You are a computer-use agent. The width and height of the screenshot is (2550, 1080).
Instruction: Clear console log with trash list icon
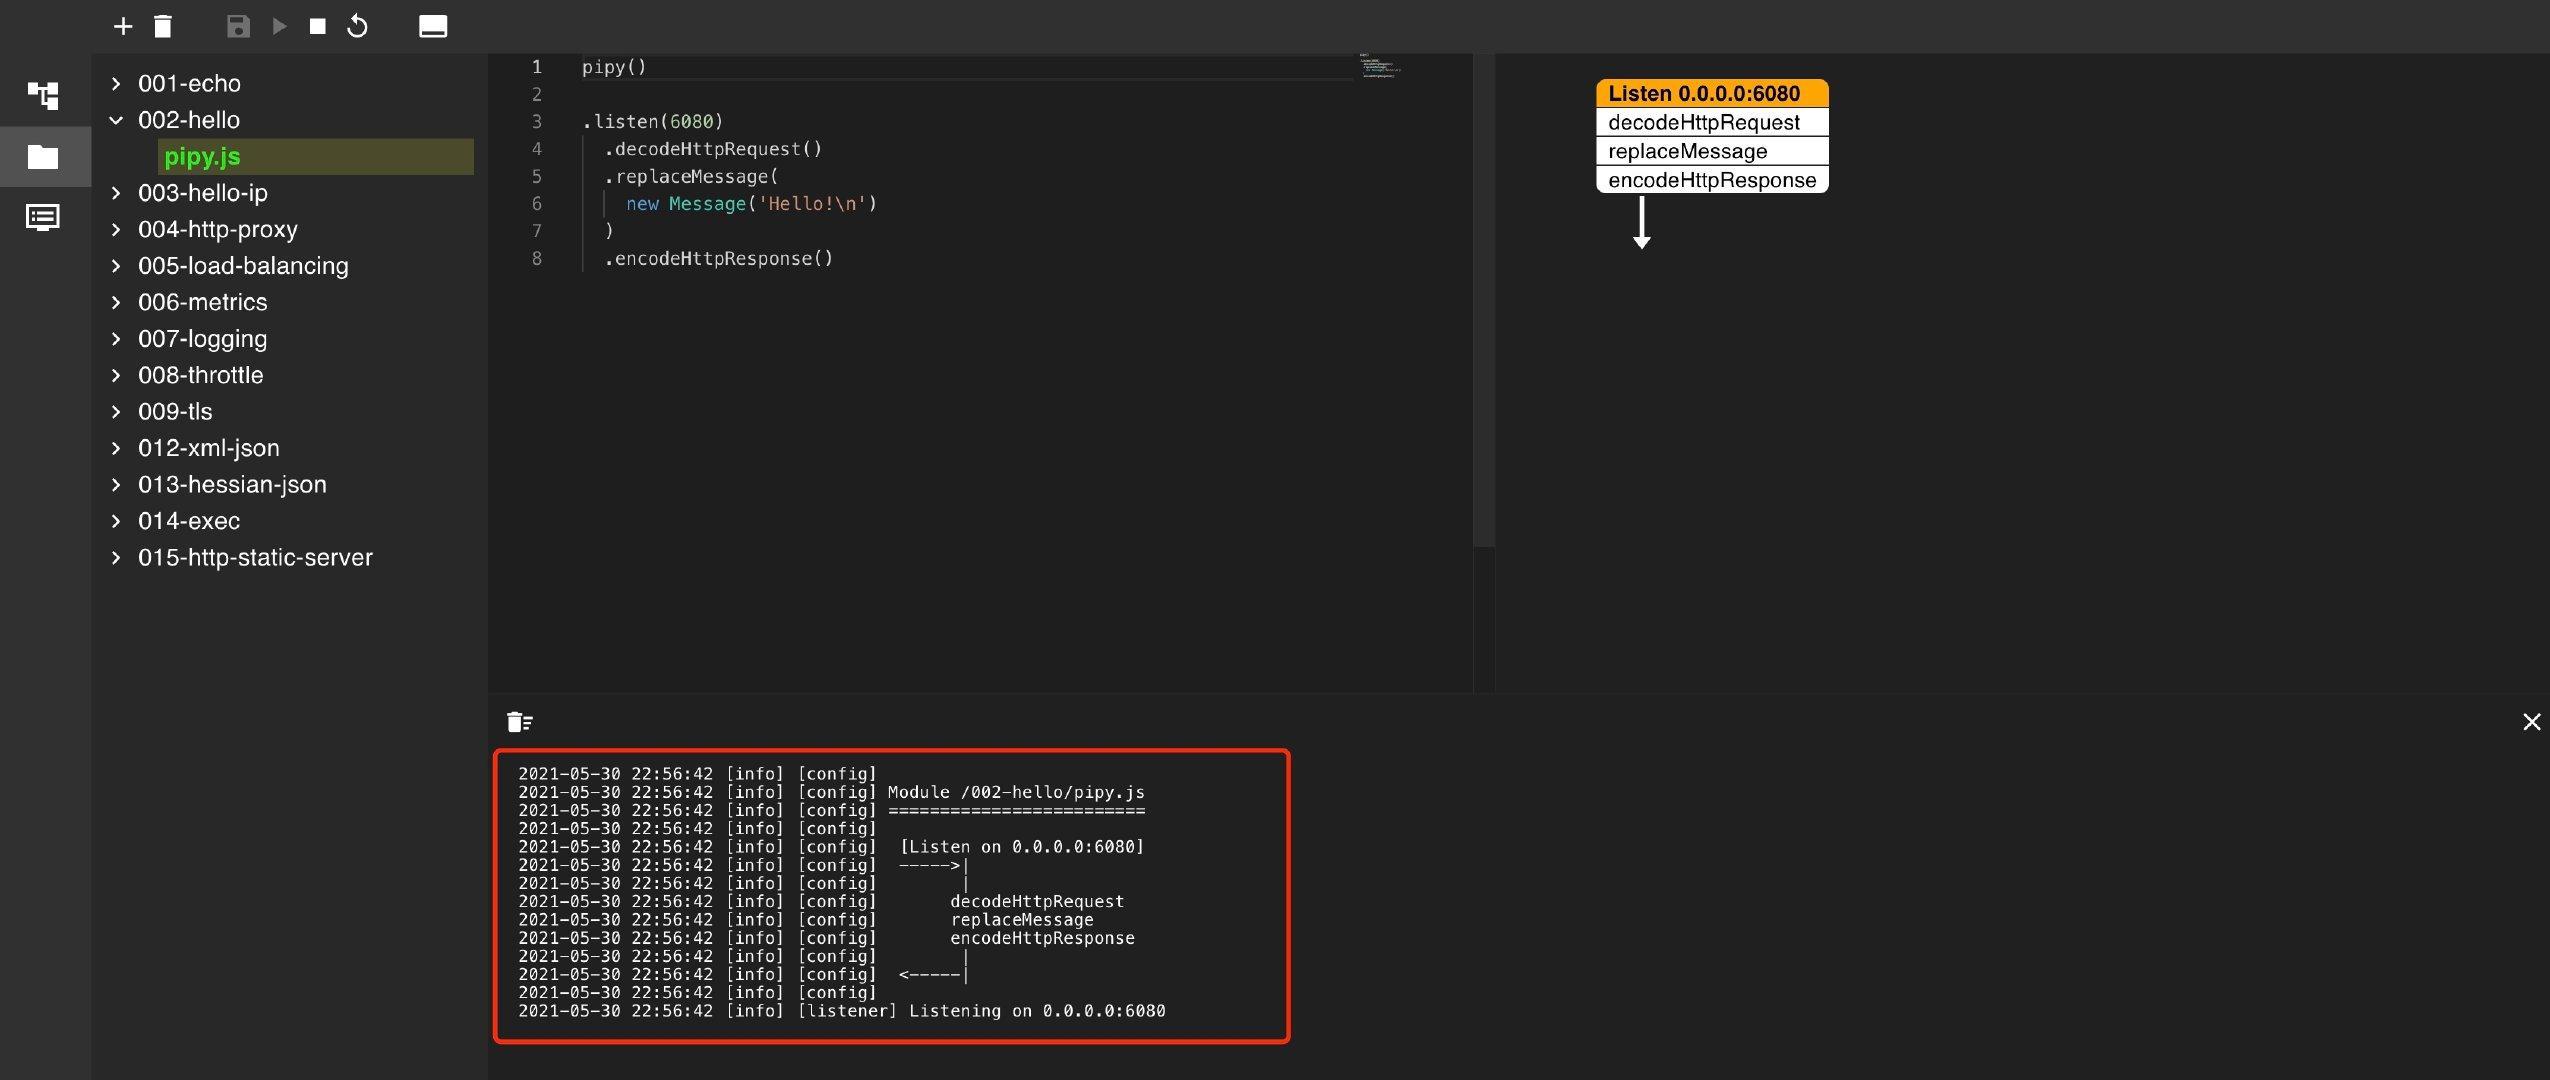coord(520,722)
